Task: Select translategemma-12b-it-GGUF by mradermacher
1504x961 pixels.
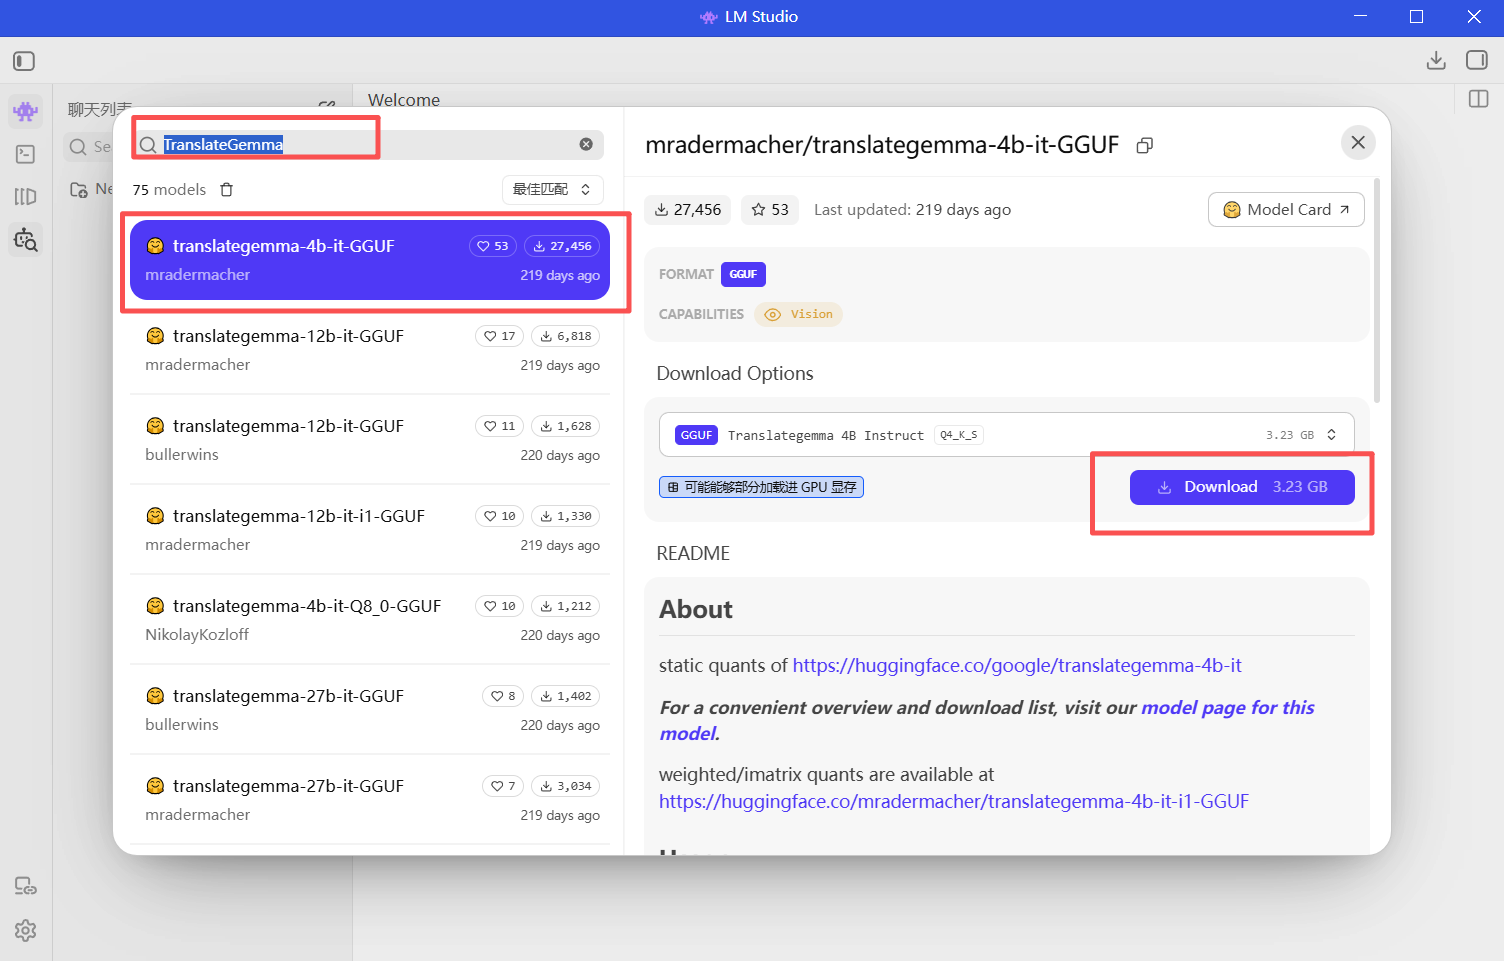Action: (370, 350)
